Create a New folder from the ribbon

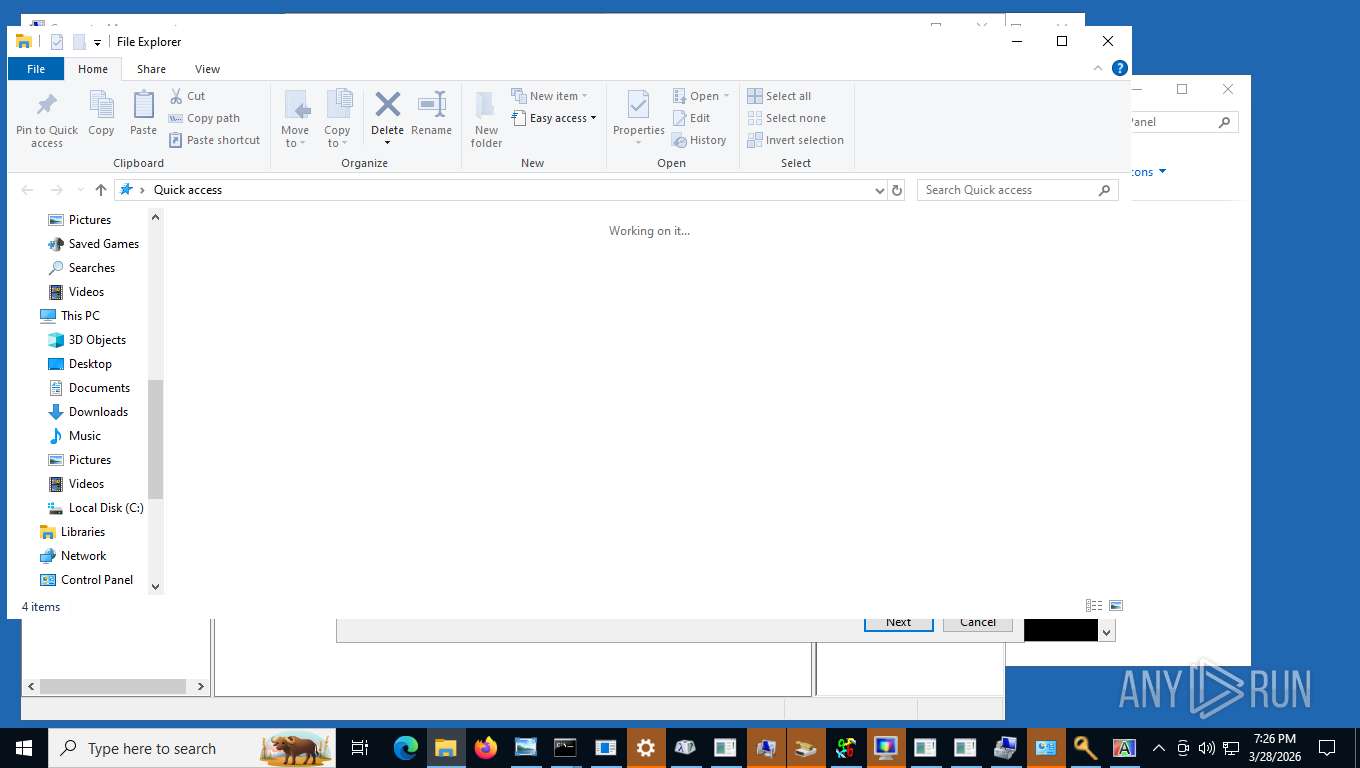486,119
